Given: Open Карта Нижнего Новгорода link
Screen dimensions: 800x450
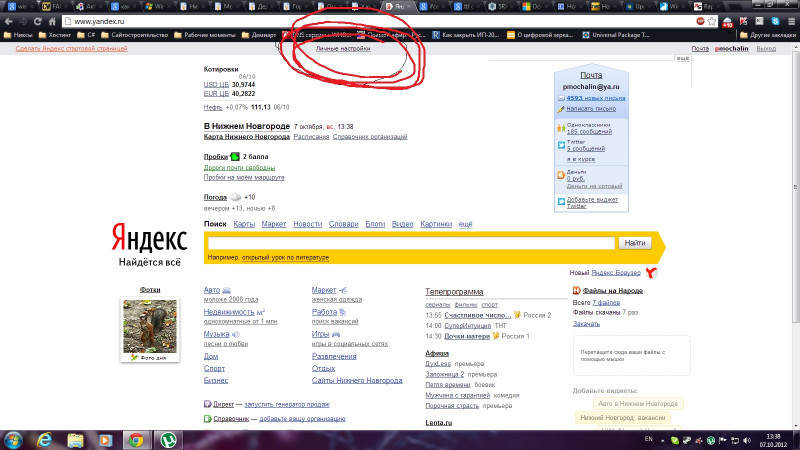Looking at the screenshot, I should (246, 137).
